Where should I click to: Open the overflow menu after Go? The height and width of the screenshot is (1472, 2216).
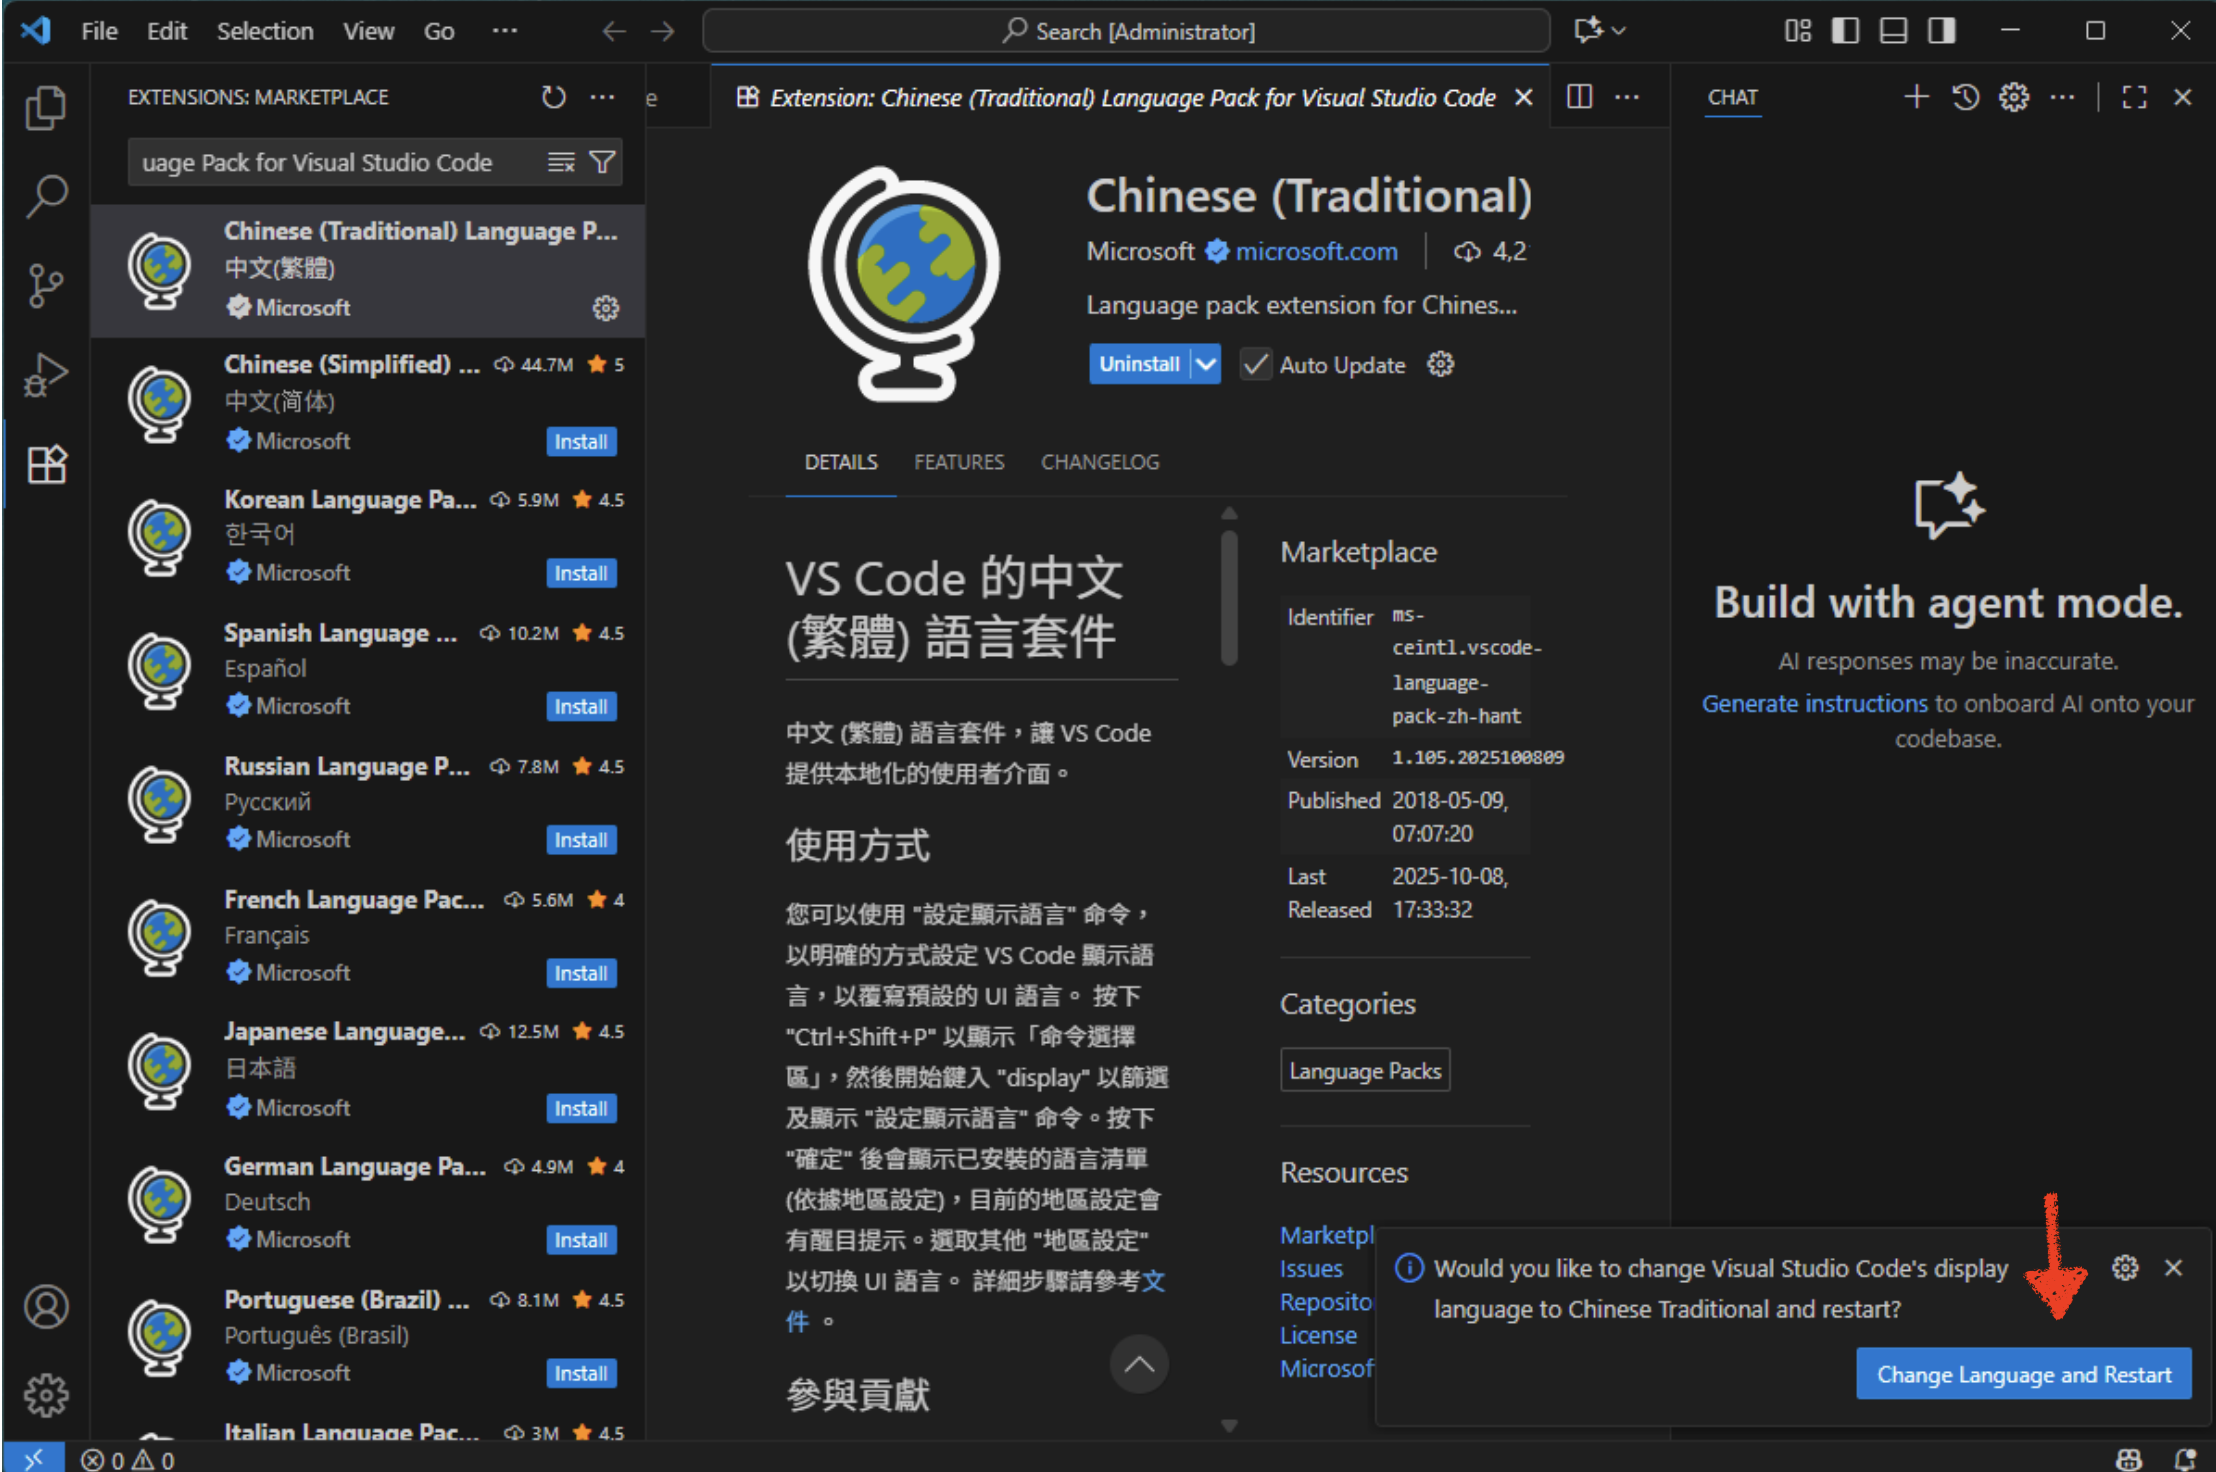tap(504, 31)
